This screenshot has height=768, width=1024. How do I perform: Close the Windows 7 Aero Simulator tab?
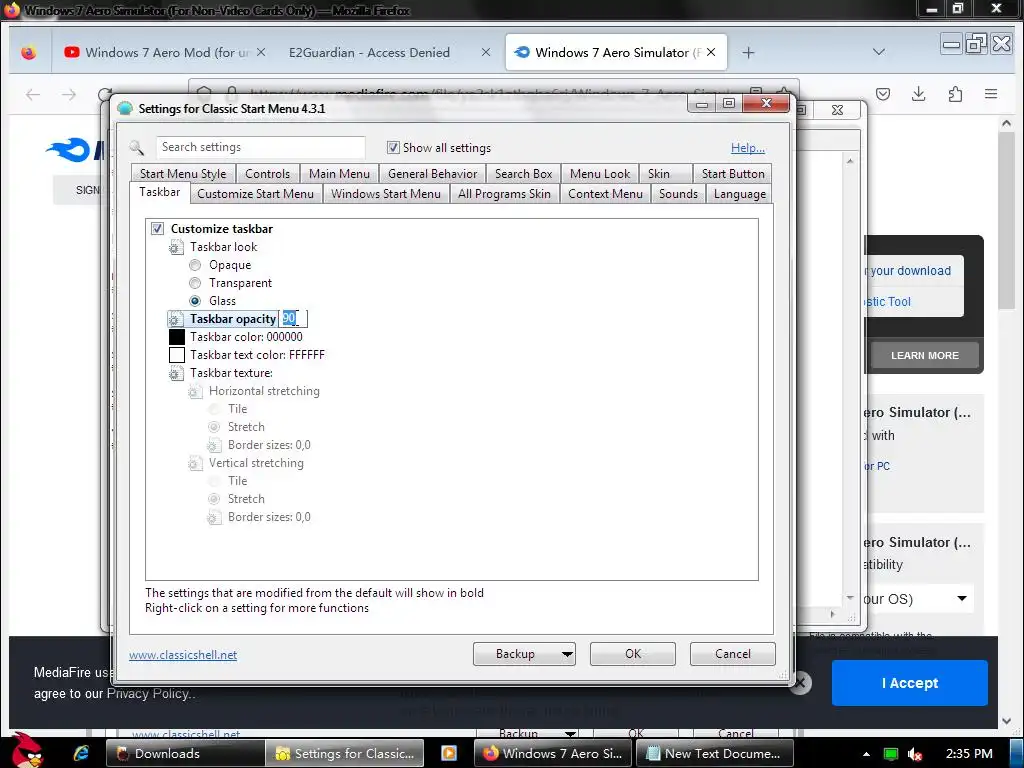click(711, 52)
